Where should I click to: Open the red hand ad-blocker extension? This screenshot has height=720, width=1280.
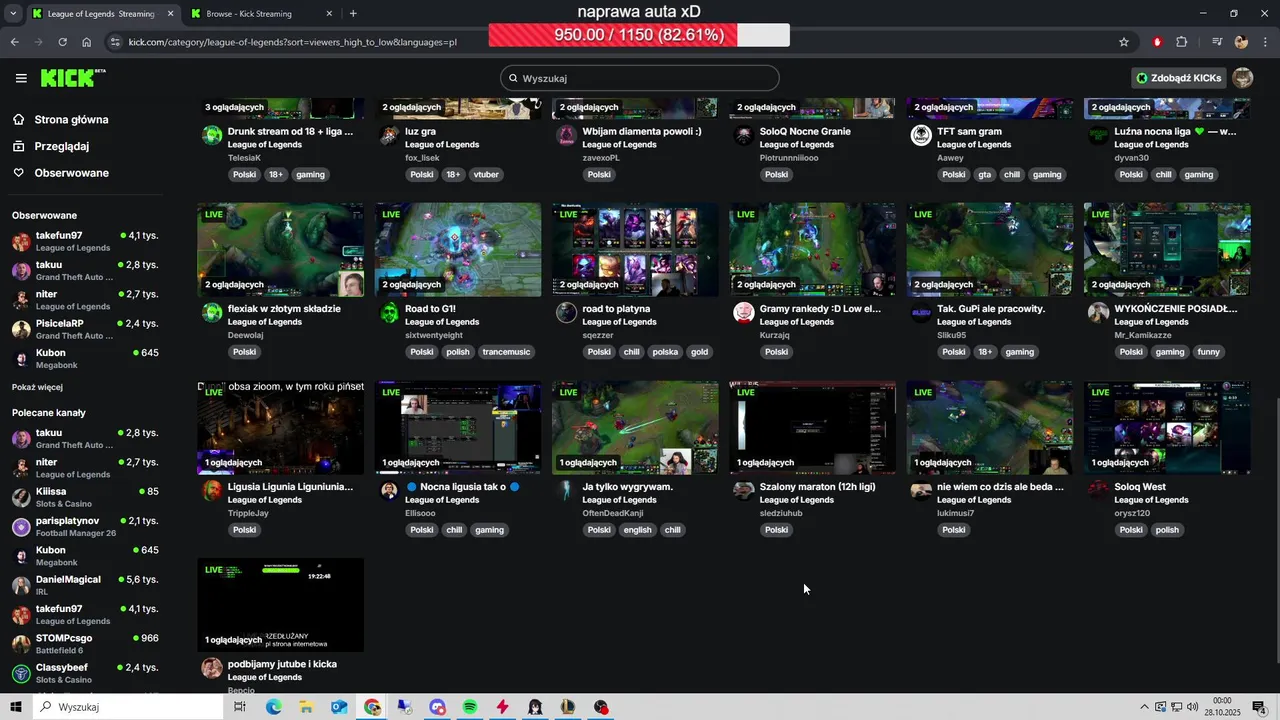pos(1157,42)
